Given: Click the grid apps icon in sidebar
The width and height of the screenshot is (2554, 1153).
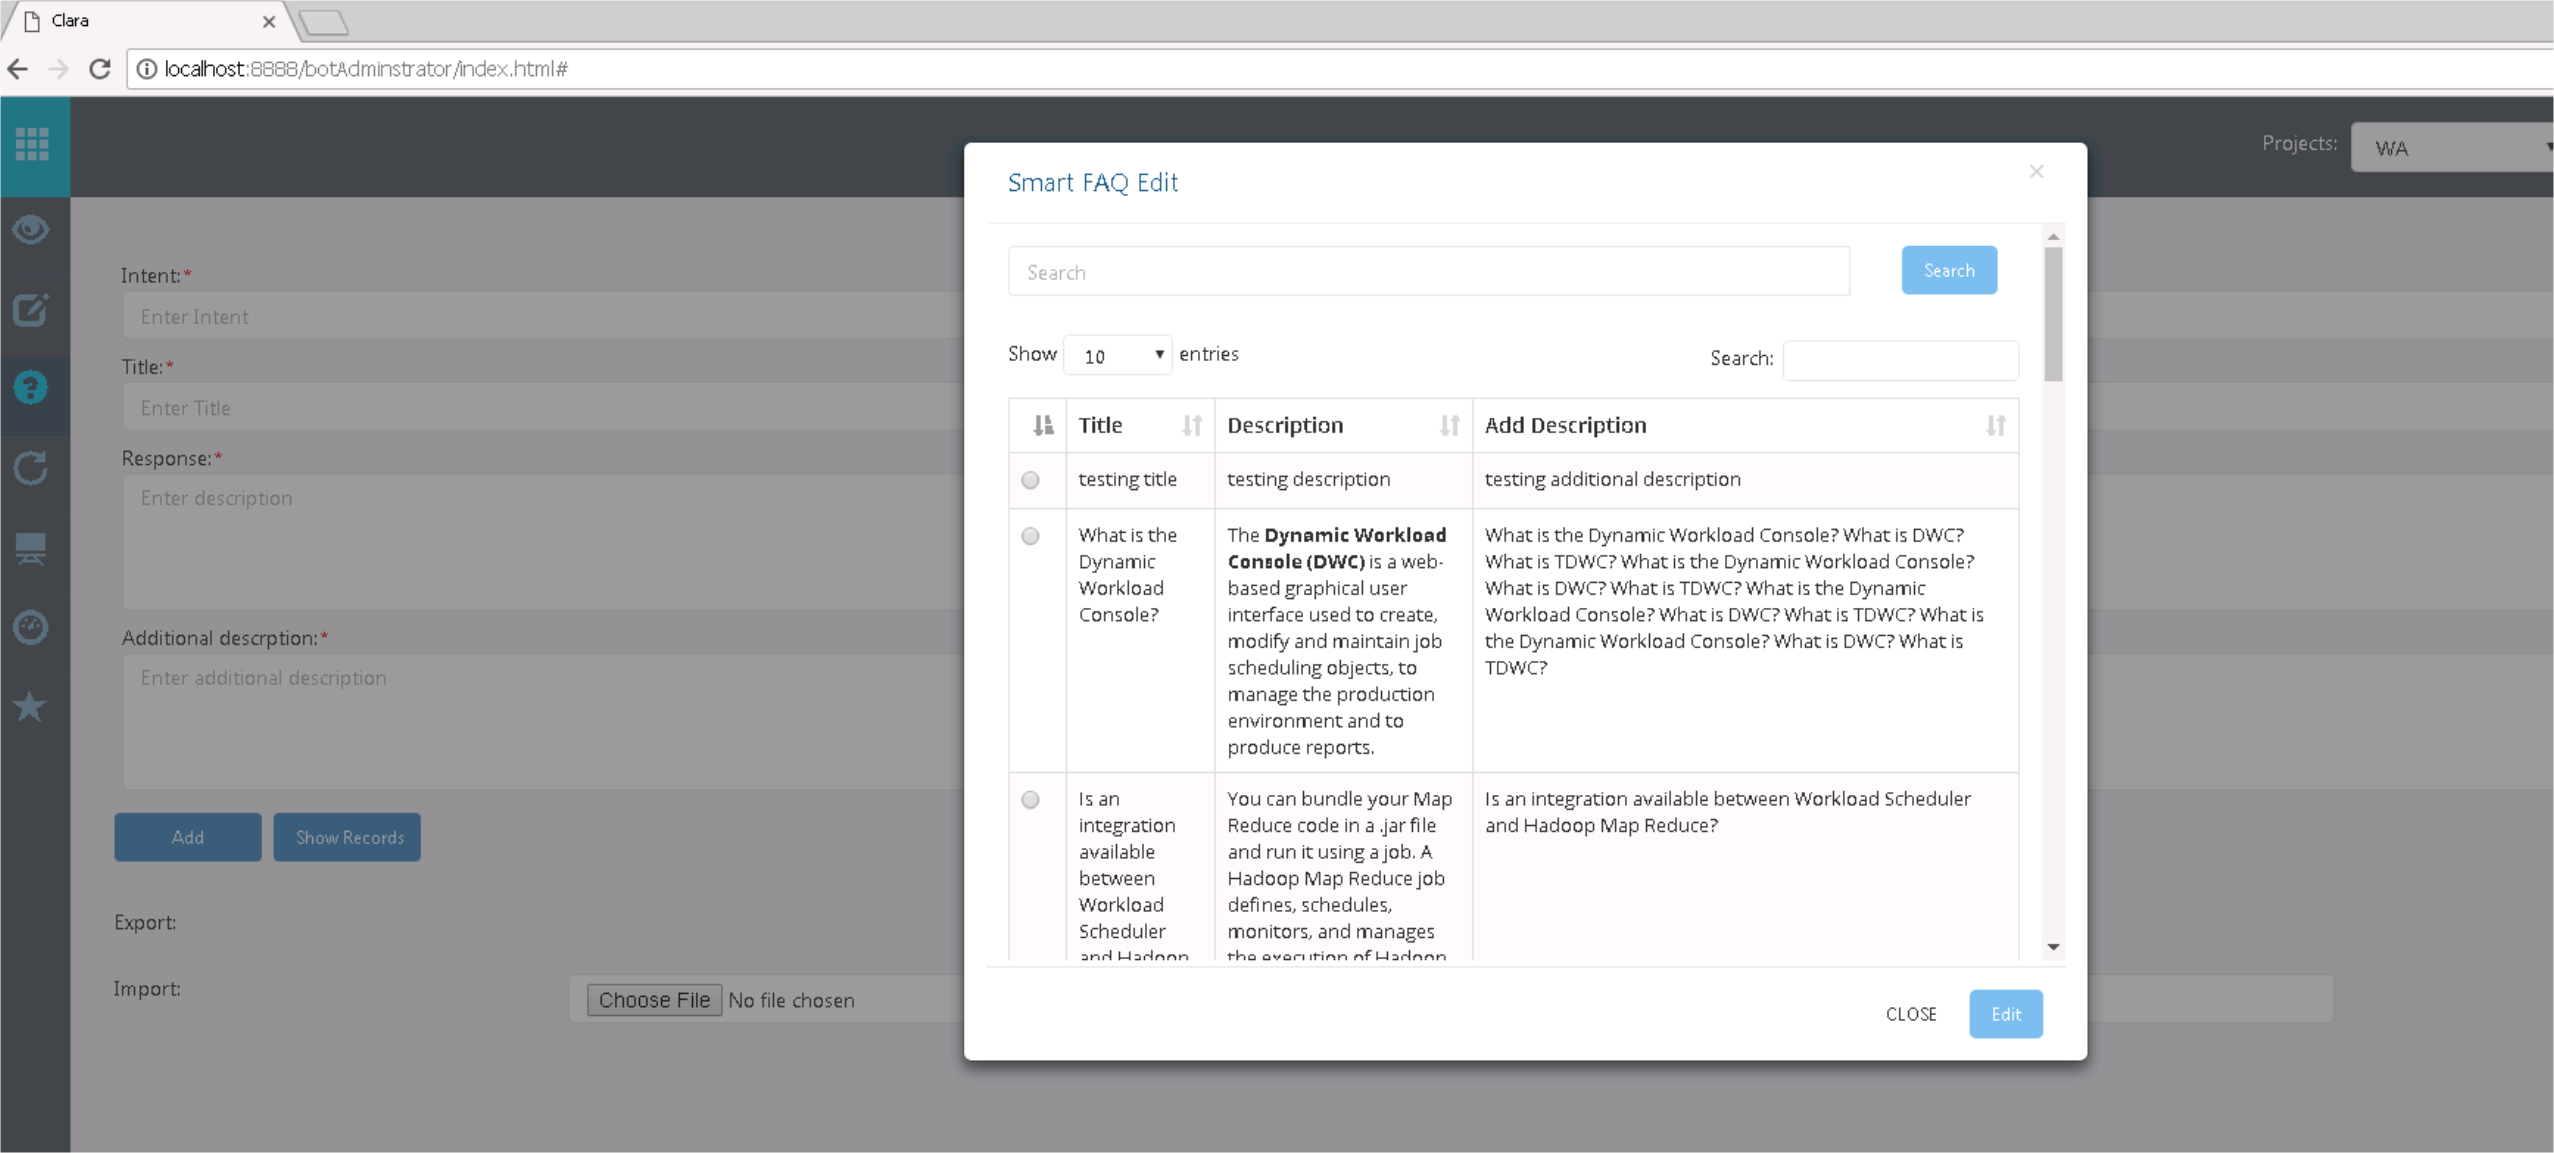Looking at the screenshot, I should (x=32, y=144).
